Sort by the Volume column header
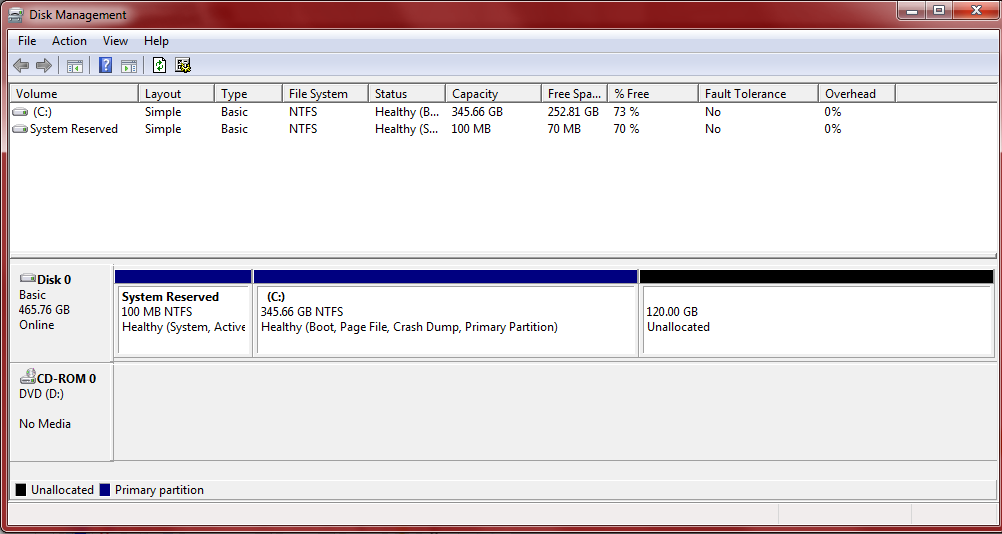1002x534 pixels. coord(74,94)
